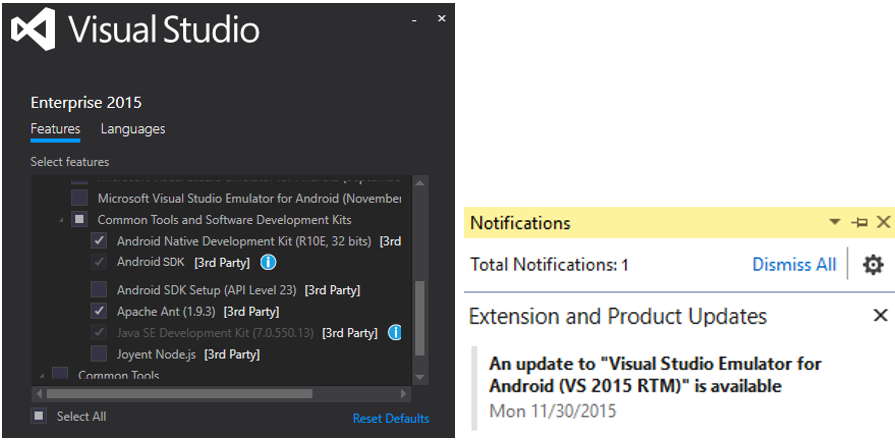Switch to the Languages tab
The width and height of the screenshot is (895, 441).
(133, 129)
